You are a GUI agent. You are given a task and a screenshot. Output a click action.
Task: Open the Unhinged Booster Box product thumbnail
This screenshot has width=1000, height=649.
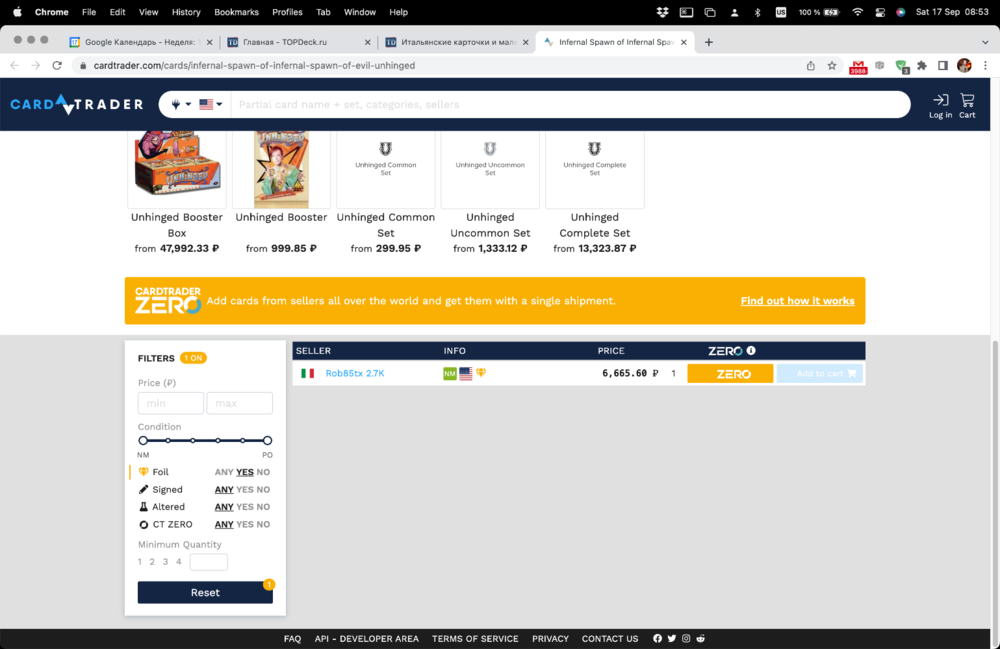coord(176,166)
